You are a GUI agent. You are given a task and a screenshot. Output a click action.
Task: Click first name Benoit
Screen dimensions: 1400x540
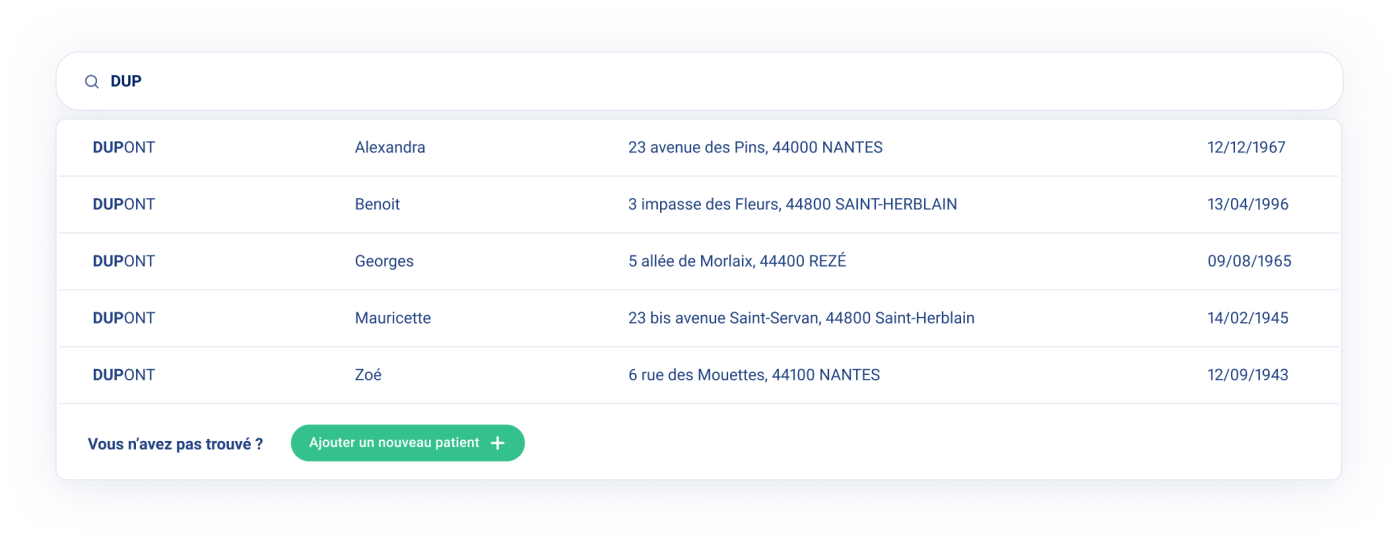(377, 204)
